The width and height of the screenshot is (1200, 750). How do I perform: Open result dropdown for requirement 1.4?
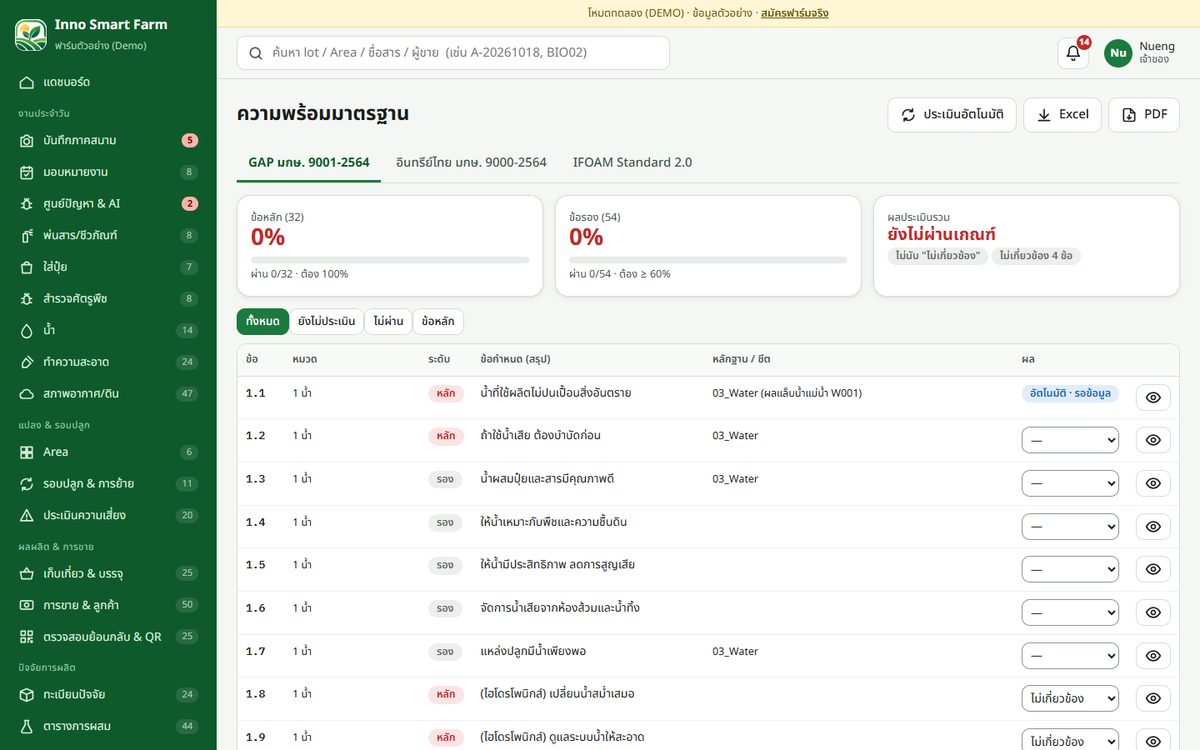[x=1070, y=527]
